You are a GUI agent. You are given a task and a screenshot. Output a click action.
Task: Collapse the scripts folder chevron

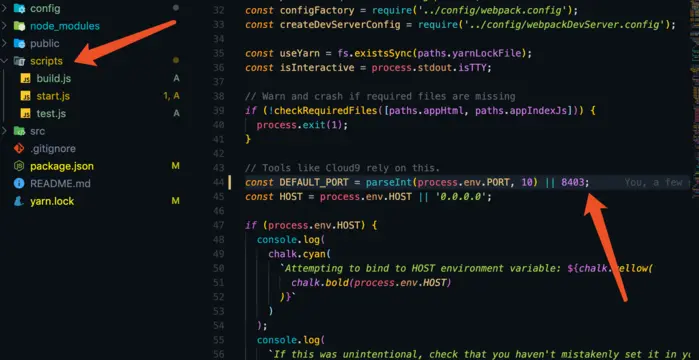[x=4, y=61]
